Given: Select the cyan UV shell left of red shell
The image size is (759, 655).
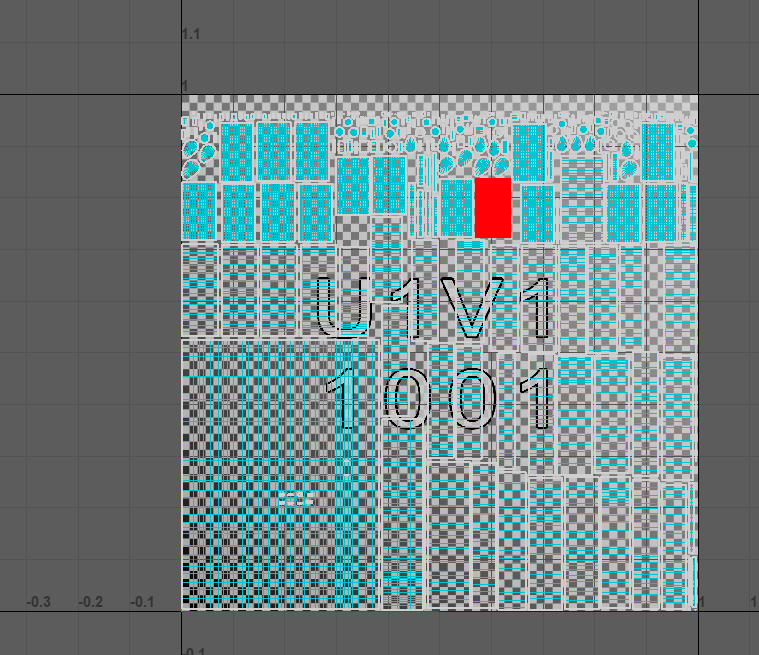Looking at the screenshot, I should [457, 207].
